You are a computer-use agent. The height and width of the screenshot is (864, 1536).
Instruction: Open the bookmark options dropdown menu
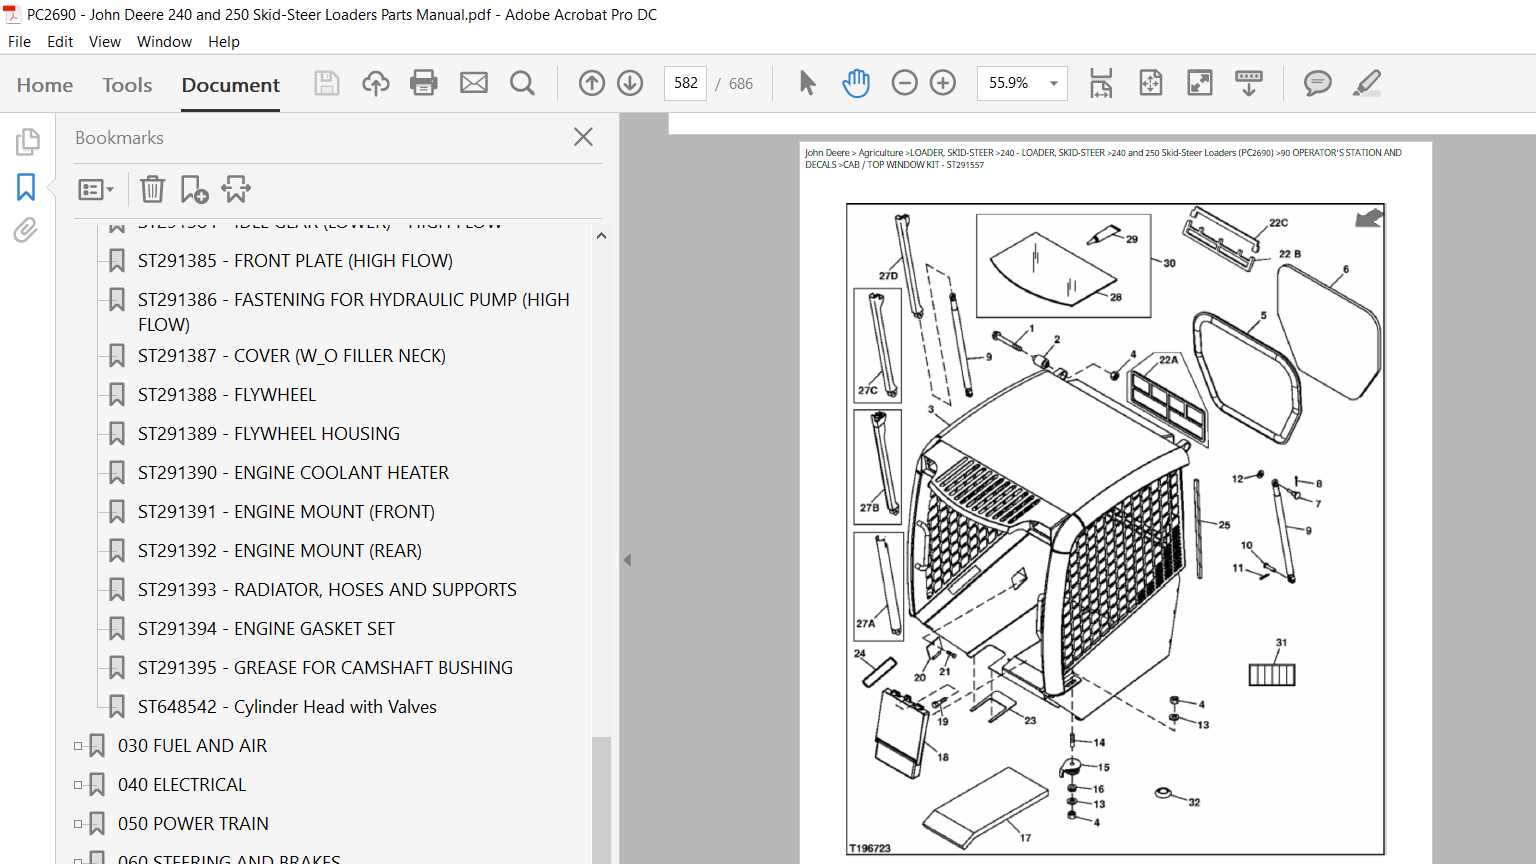tap(96, 189)
